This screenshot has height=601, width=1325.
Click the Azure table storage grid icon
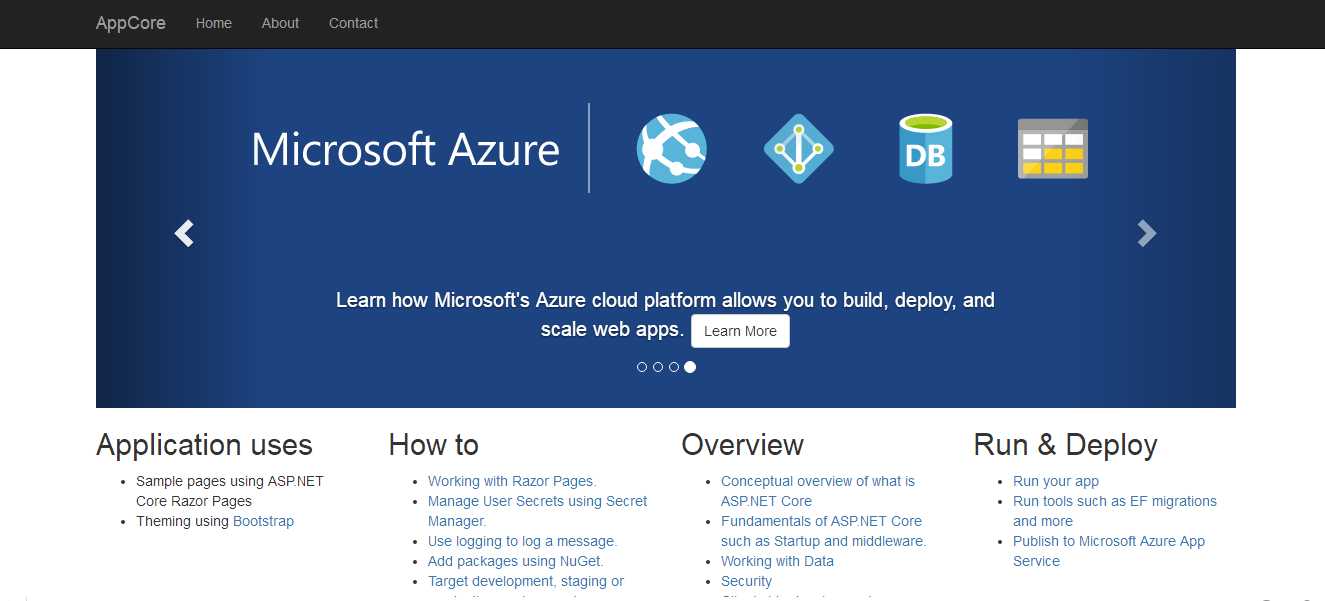coord(1053,148)
